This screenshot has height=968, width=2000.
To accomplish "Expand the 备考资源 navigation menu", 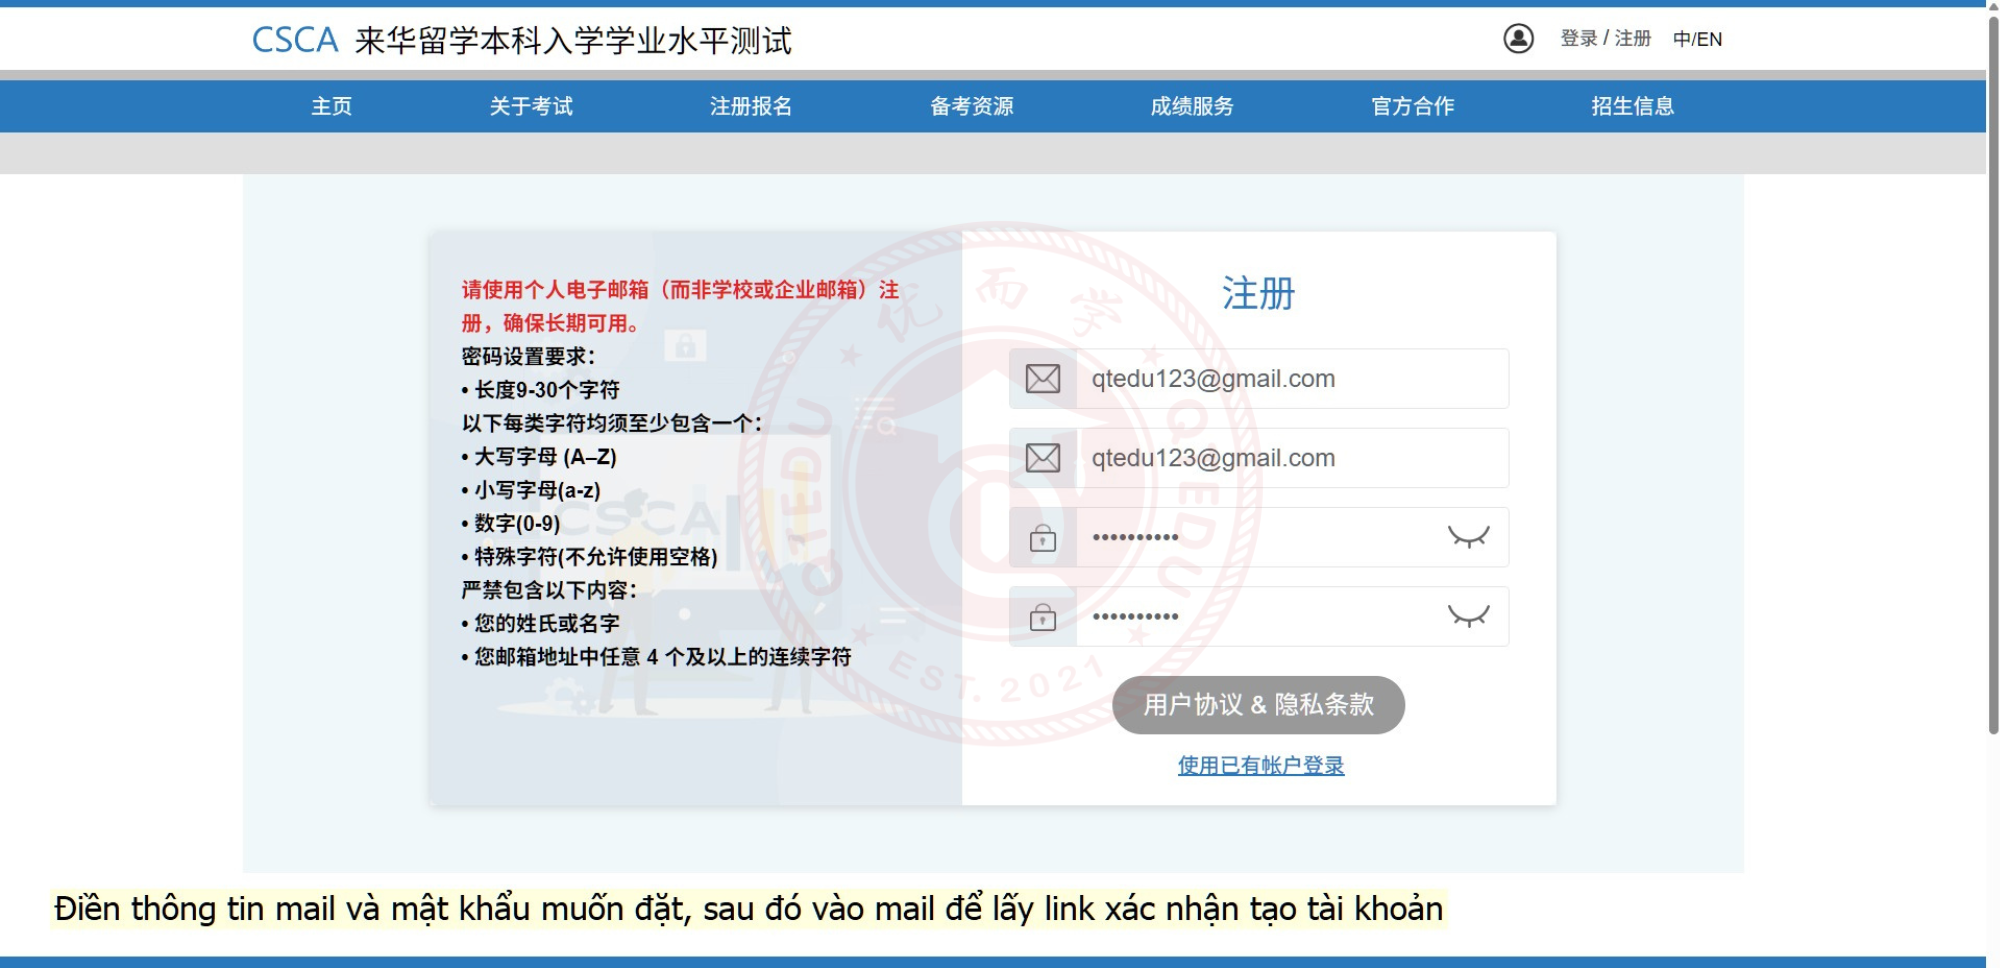I will click(971, 106).
